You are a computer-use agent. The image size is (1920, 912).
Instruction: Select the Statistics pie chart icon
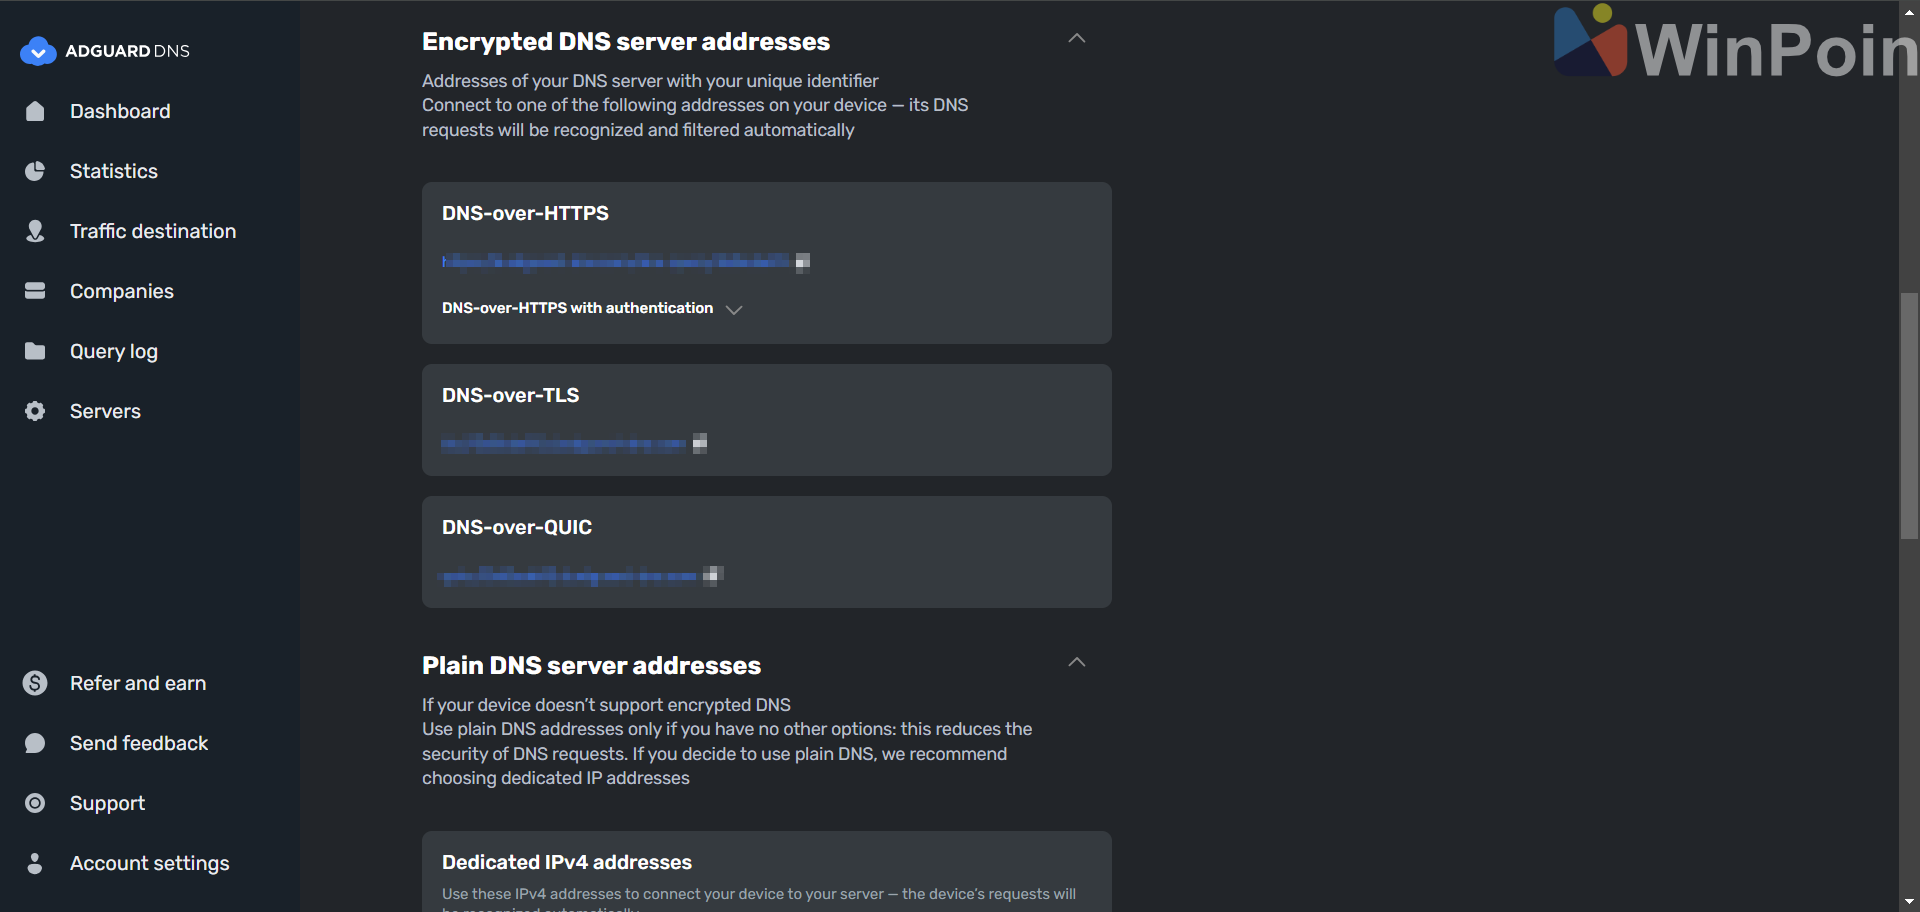click(35, 171)
